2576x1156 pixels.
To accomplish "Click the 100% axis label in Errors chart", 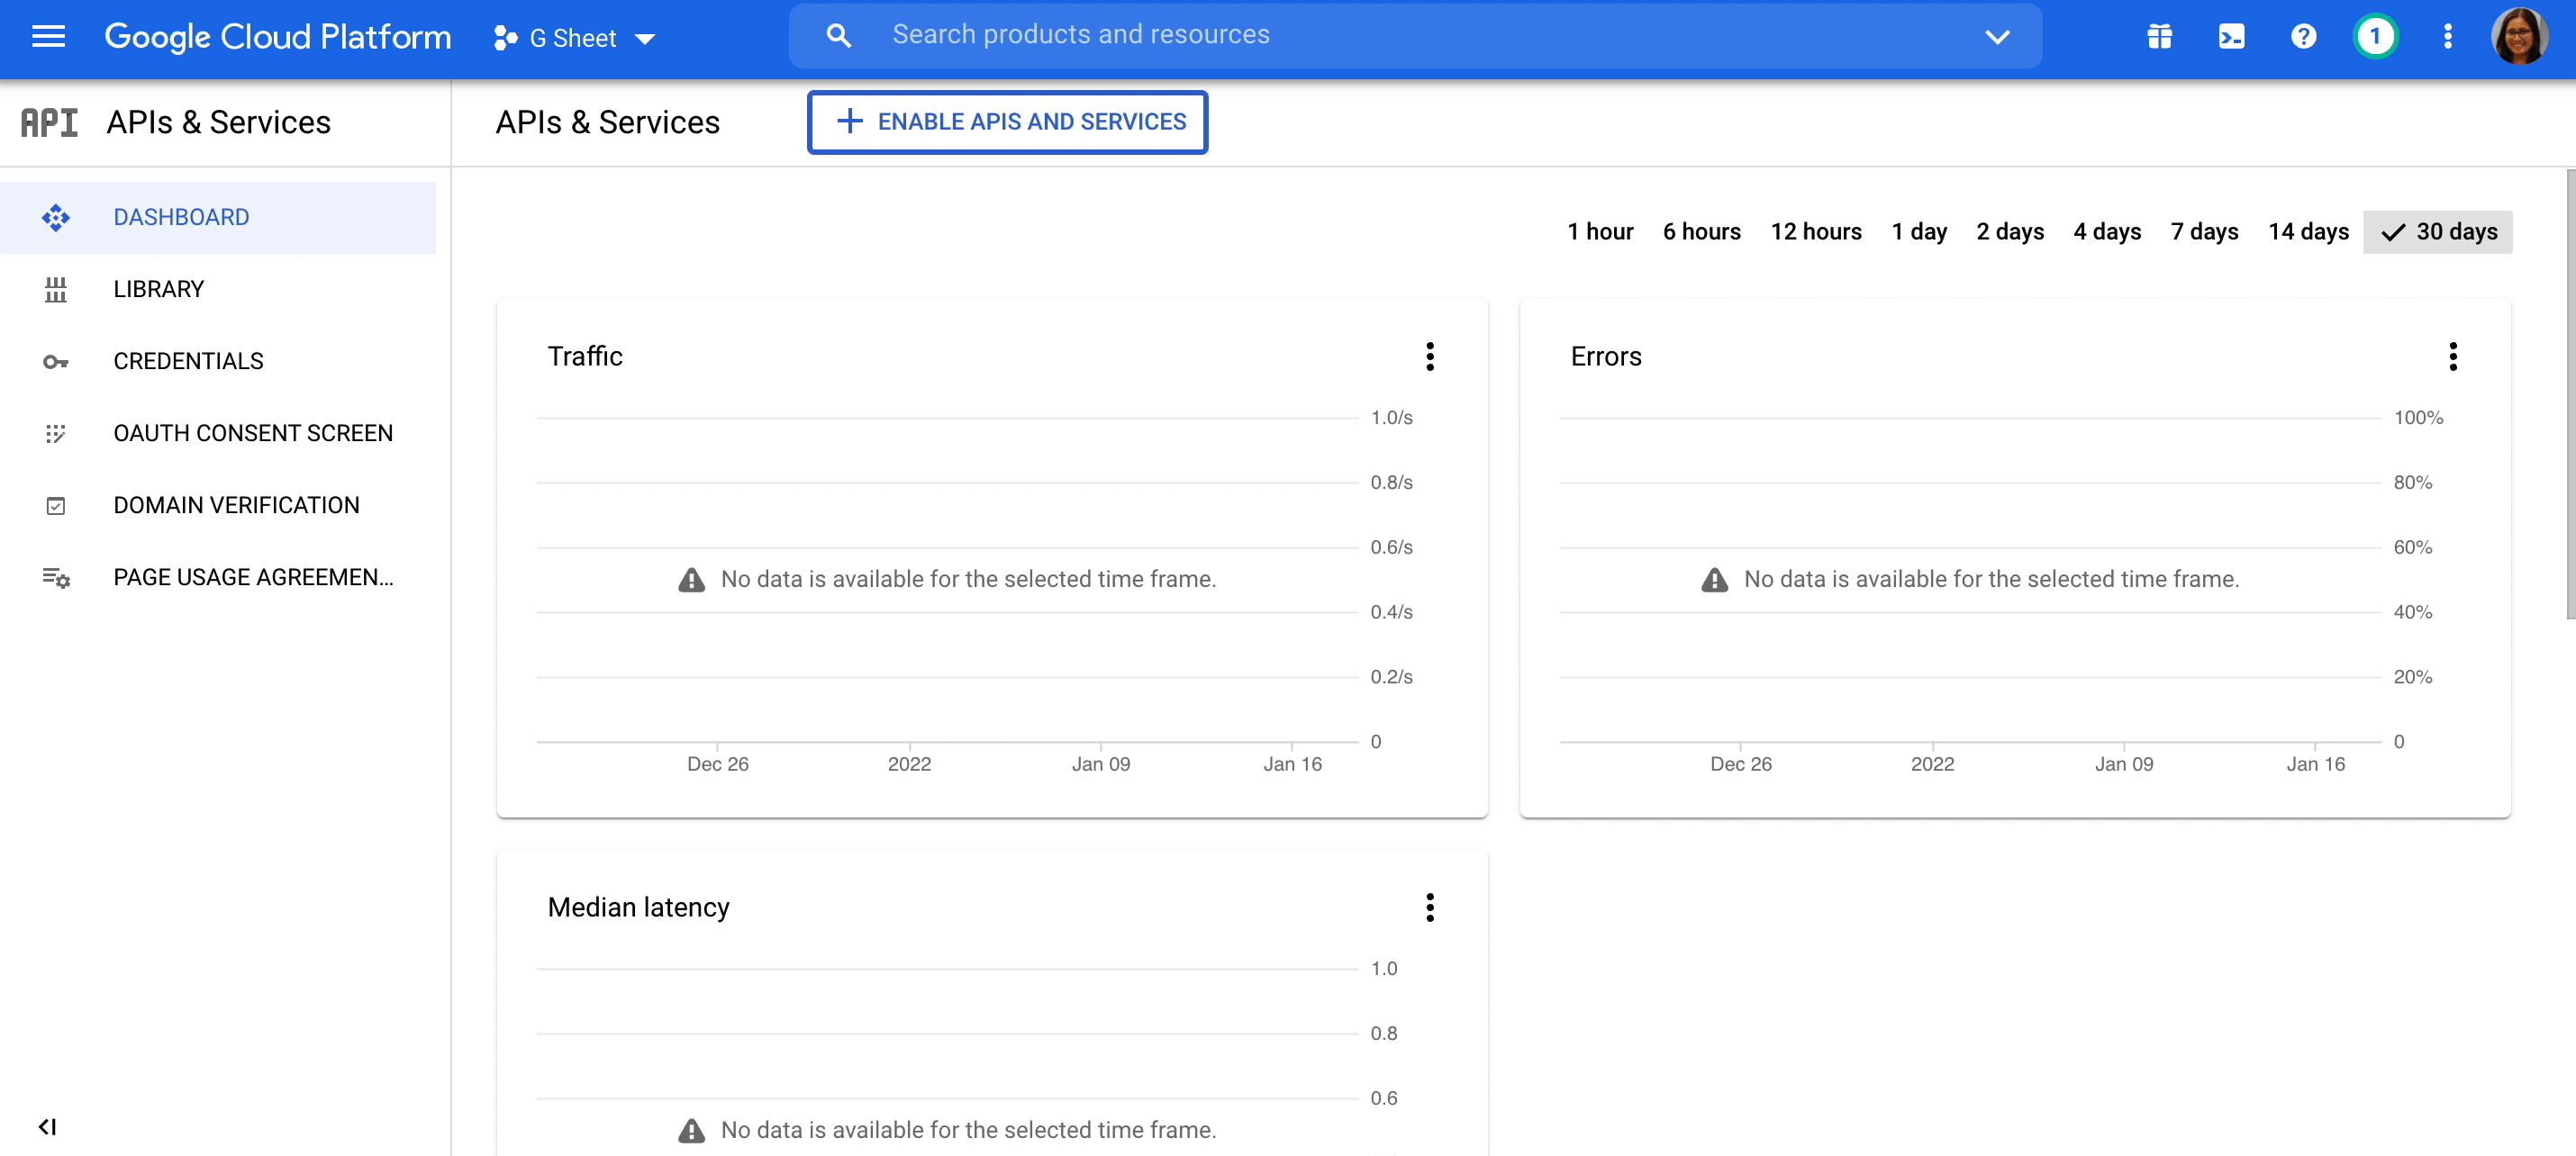I will click(2418, 418).
